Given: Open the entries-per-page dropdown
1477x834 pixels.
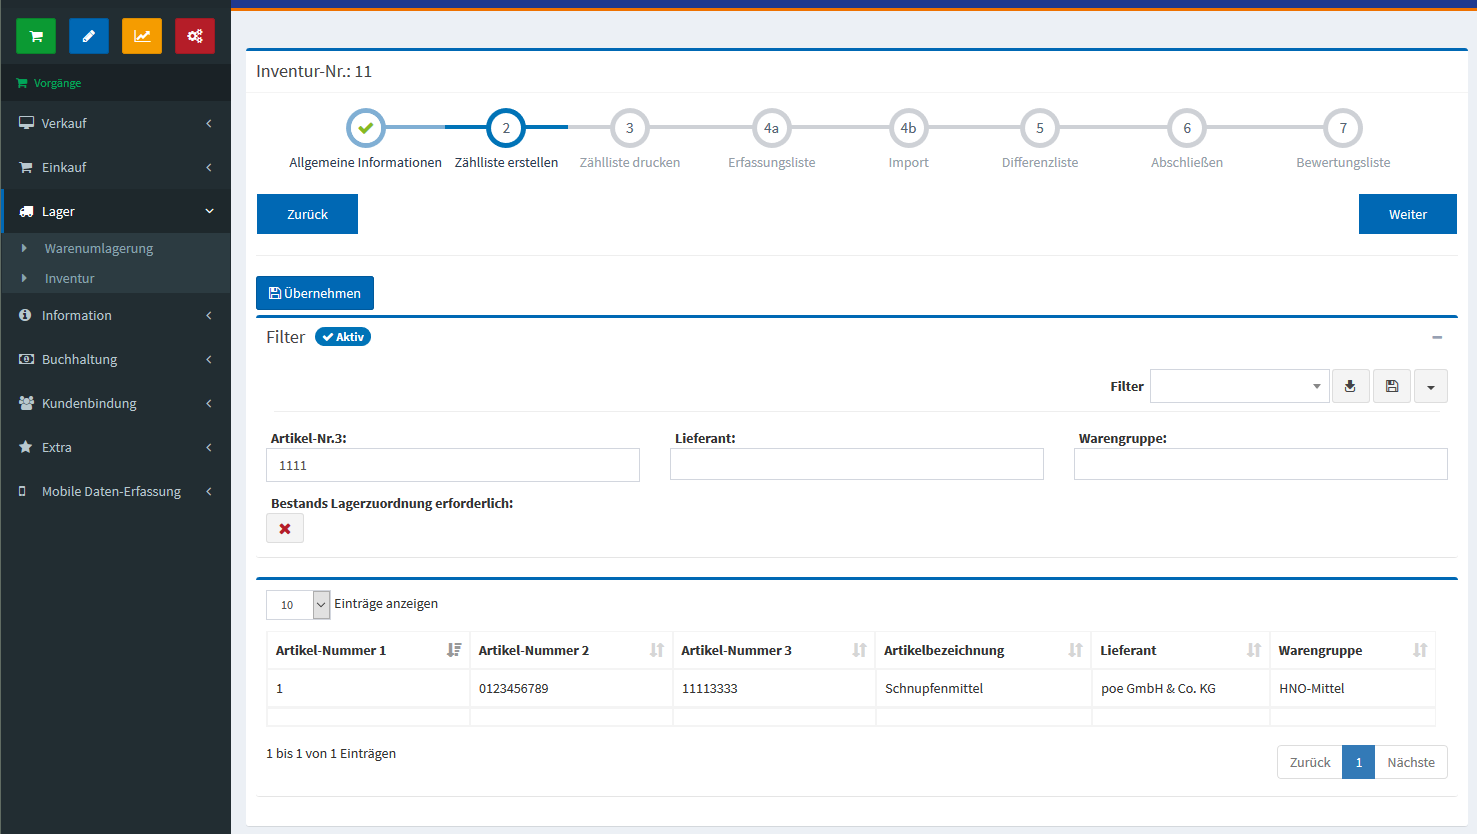Looking at the screenshot, I should (298, 605).
